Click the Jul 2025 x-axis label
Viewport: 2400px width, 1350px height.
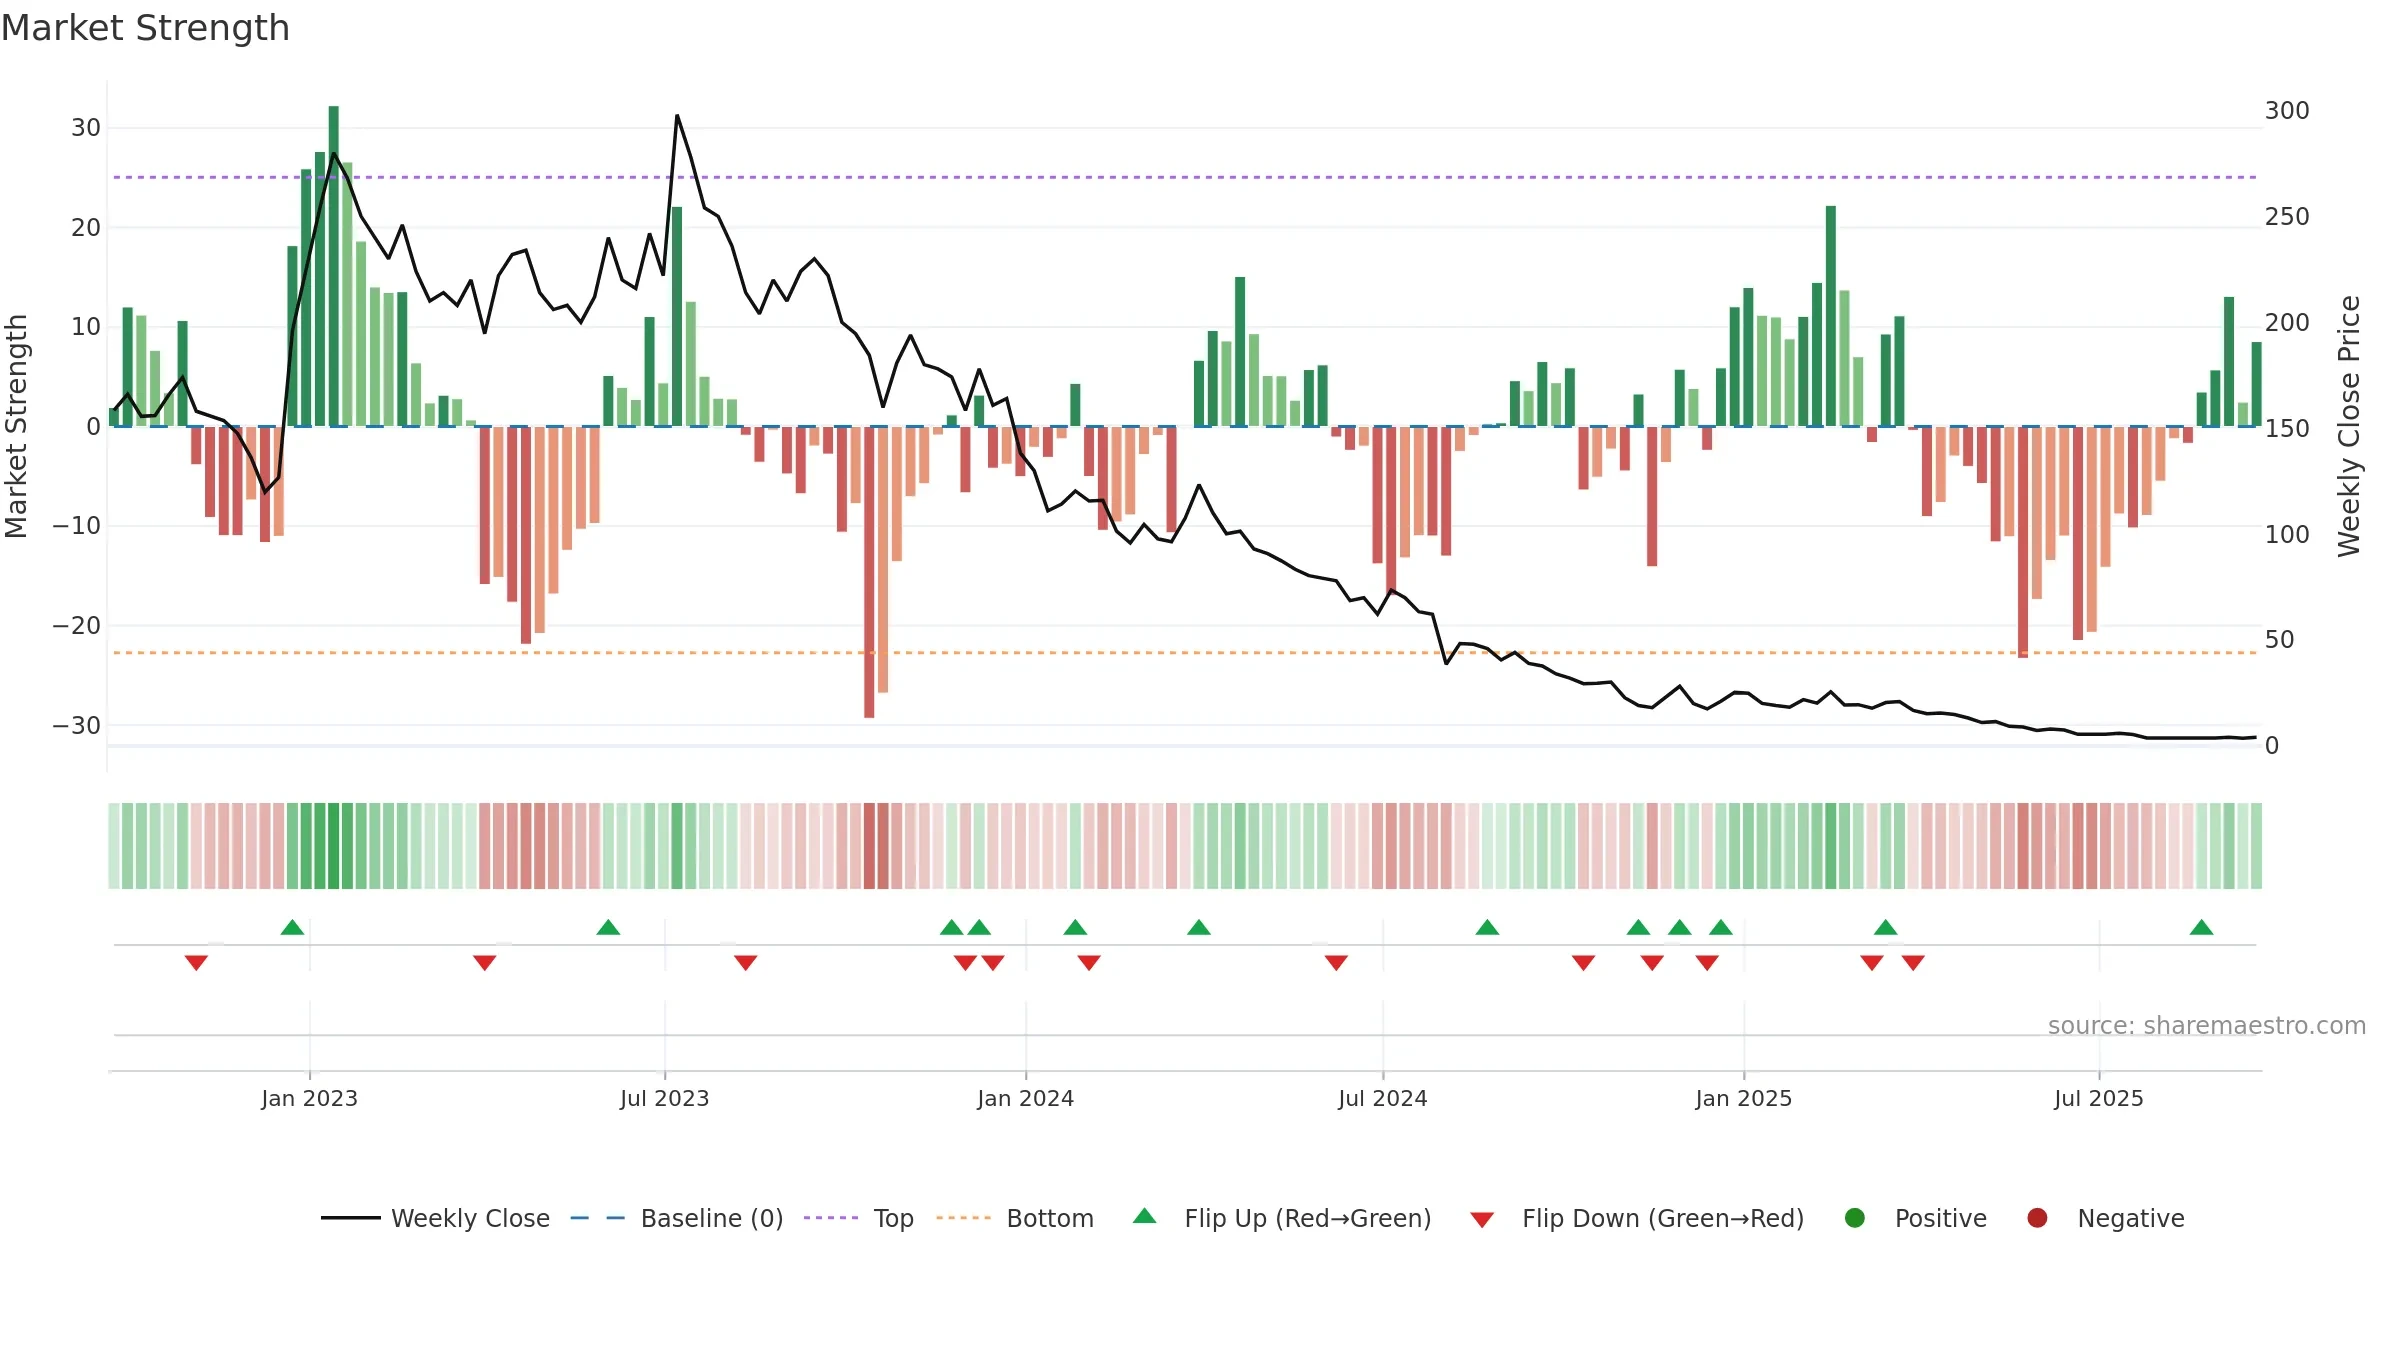[2098, 1099]
